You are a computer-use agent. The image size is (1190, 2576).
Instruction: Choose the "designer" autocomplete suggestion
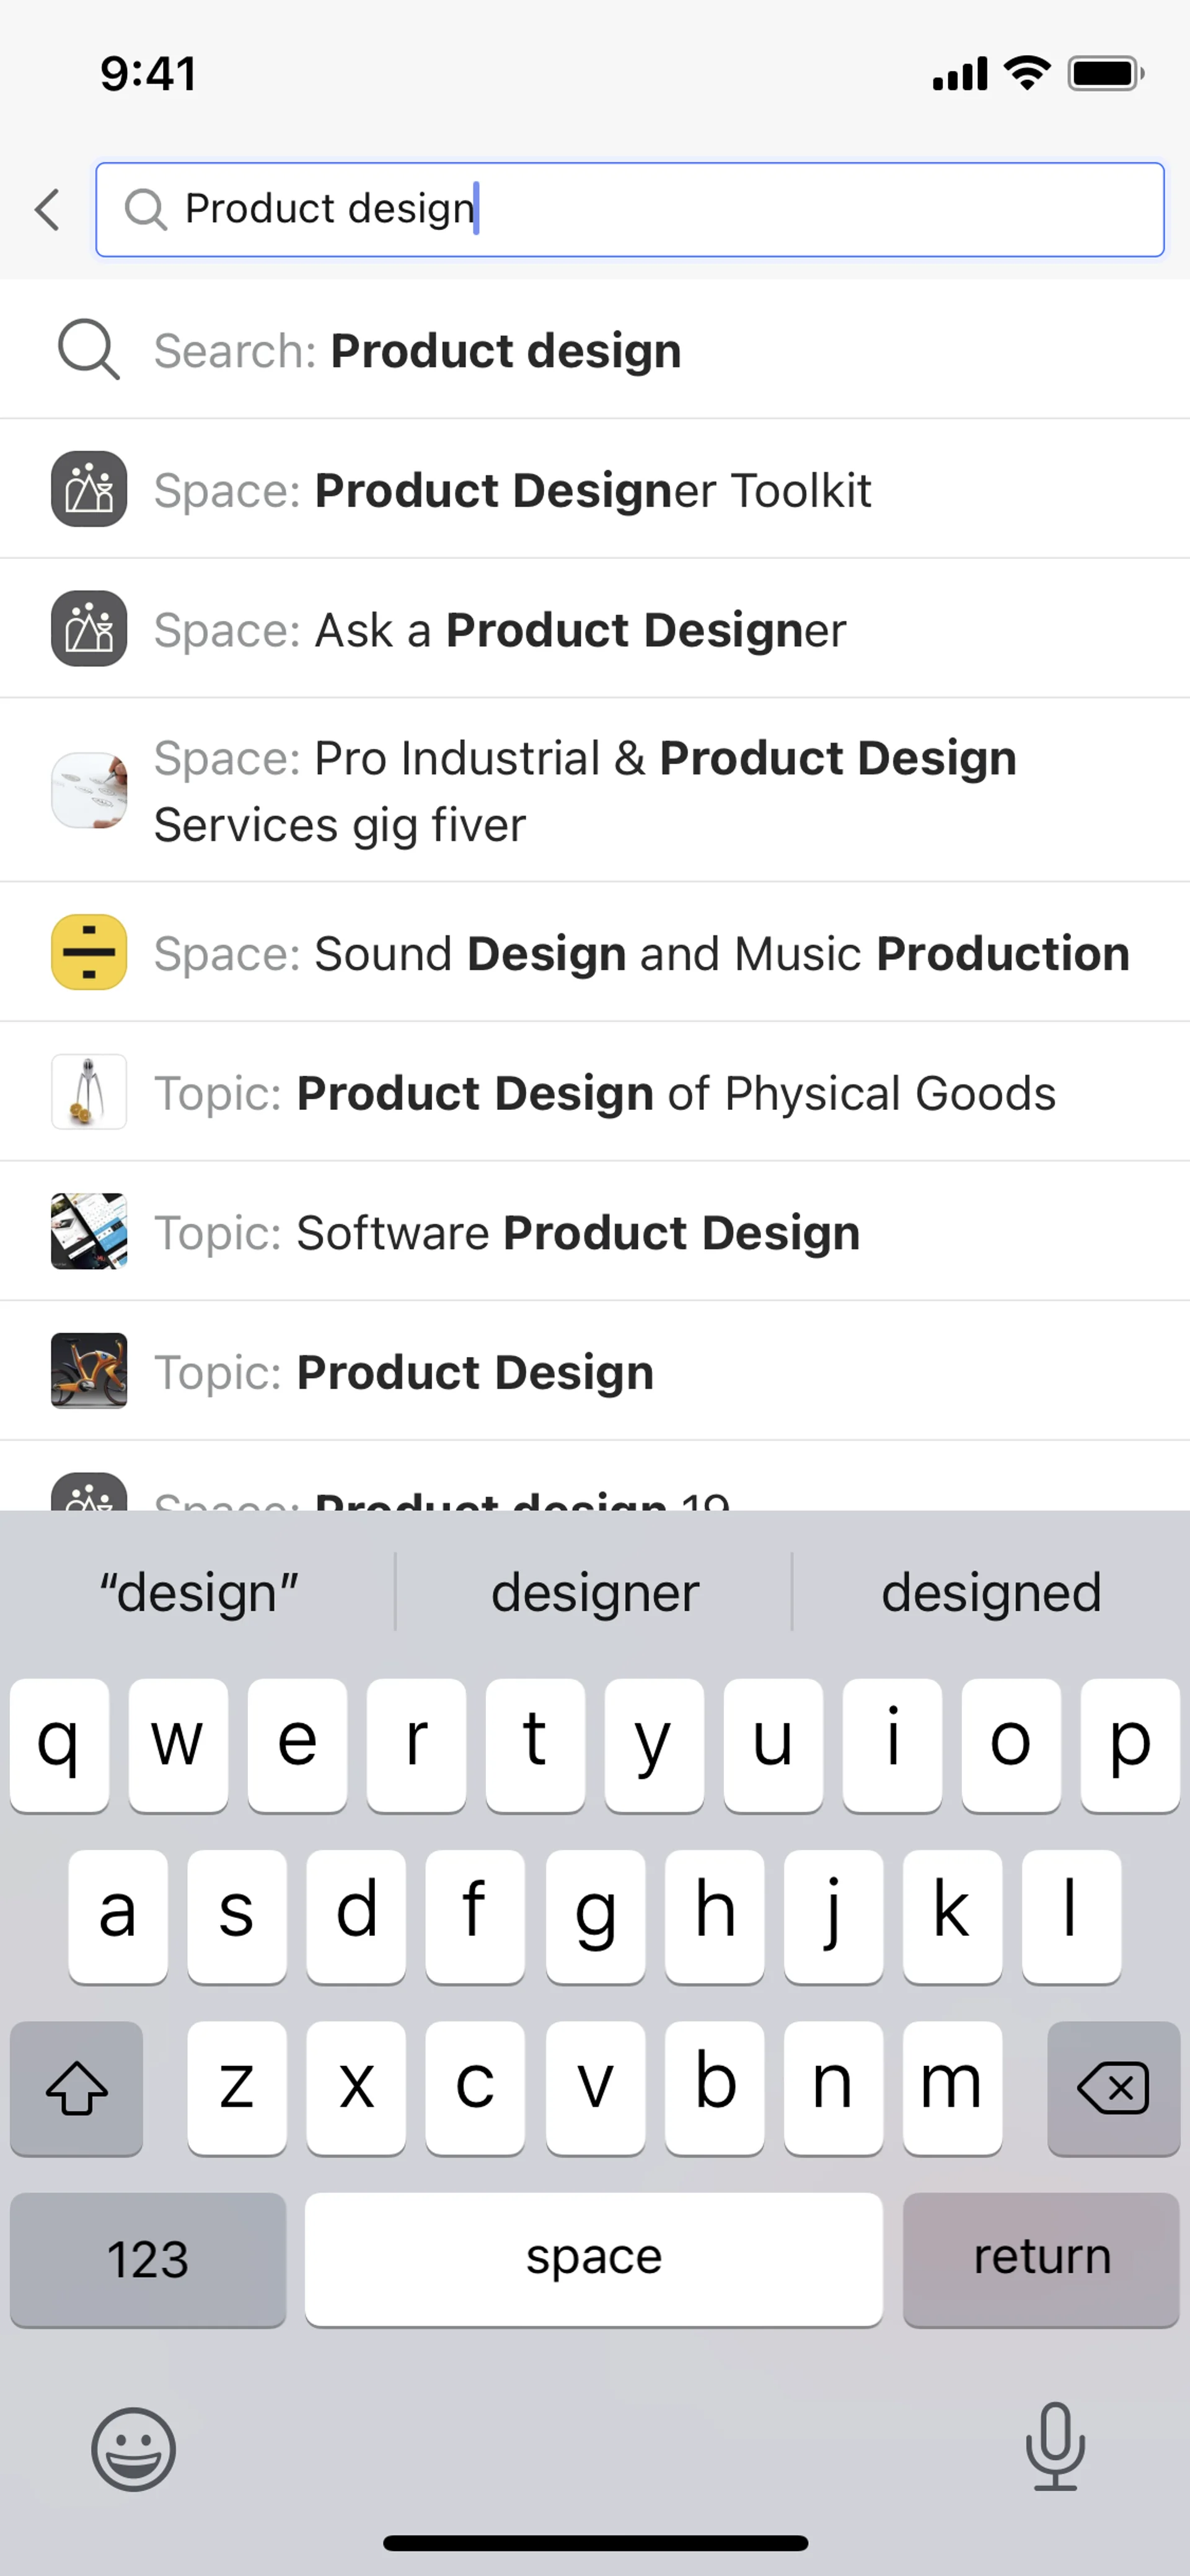(x=595, y=1592)
